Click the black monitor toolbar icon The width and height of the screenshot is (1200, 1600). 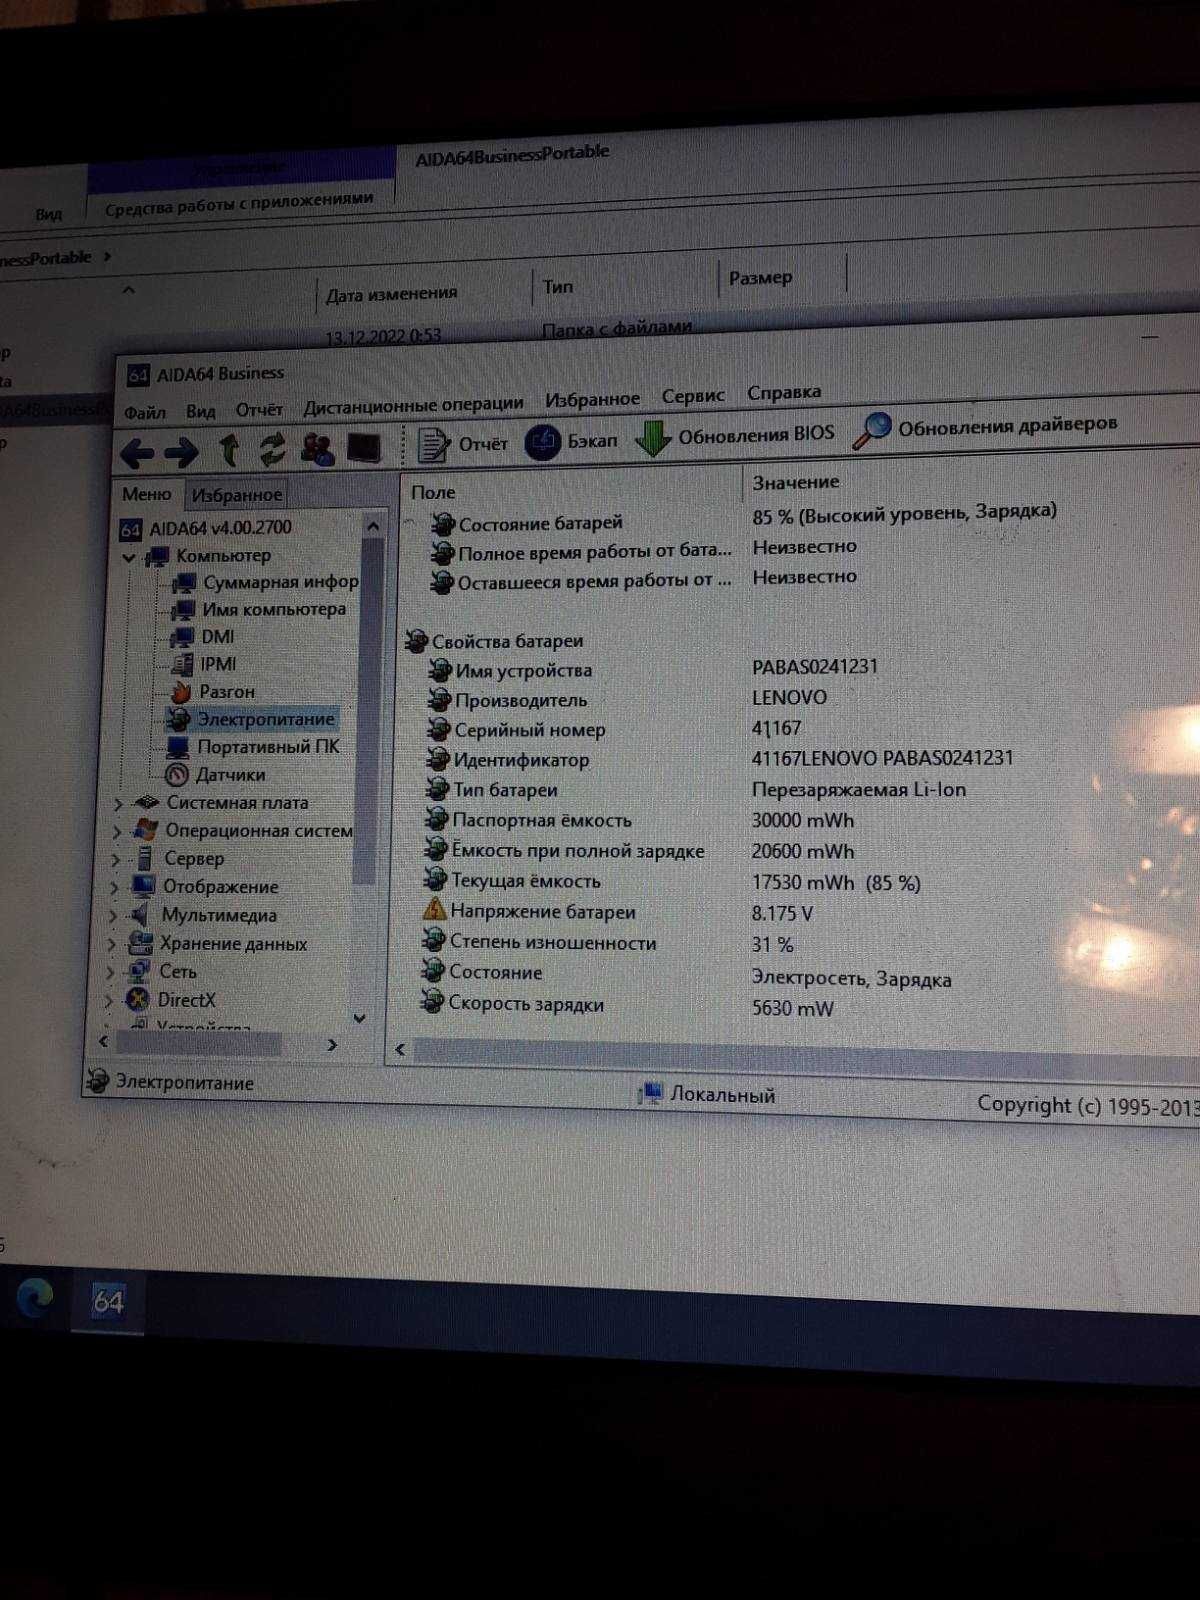(364, 448)
